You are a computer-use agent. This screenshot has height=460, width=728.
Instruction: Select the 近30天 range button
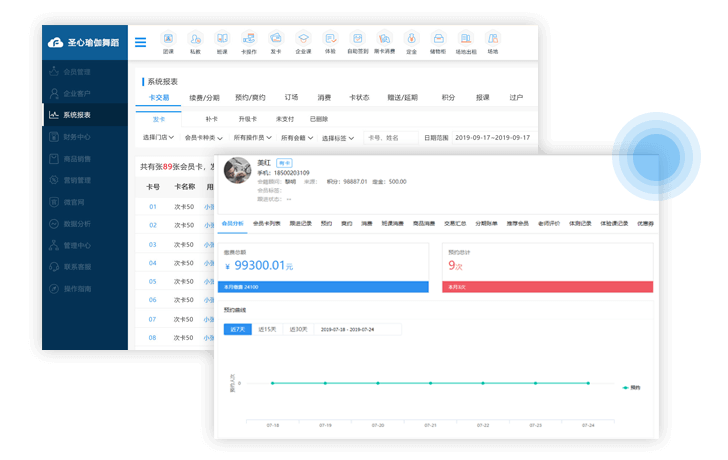point(299,329)
